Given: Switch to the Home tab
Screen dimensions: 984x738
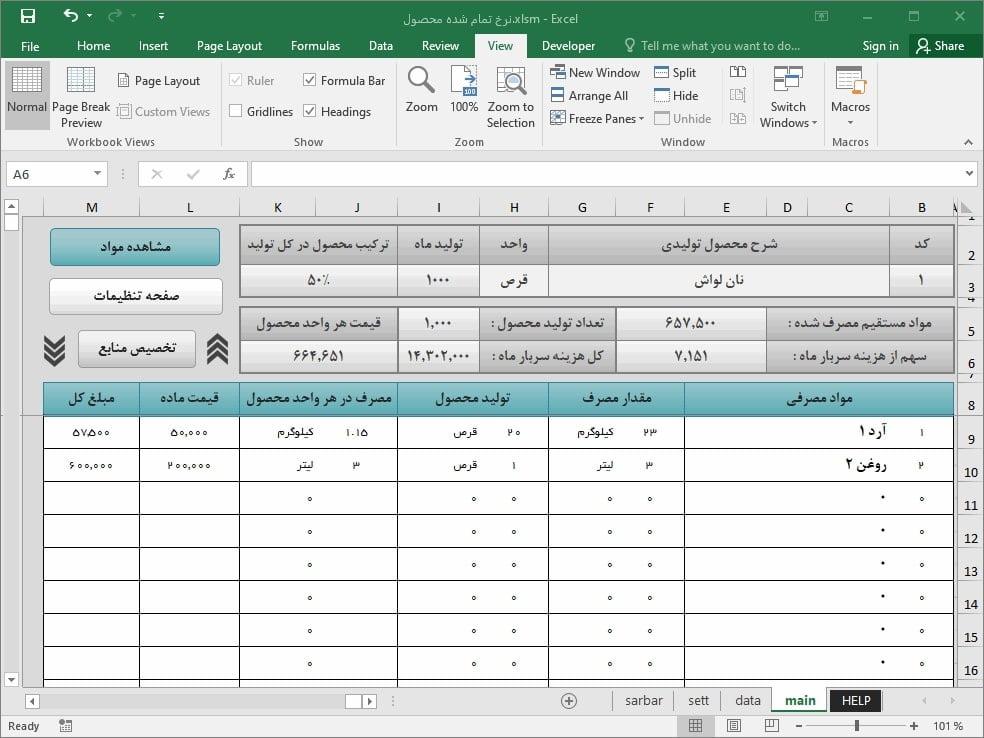Looking at the screenshot, I should point(94,46).
